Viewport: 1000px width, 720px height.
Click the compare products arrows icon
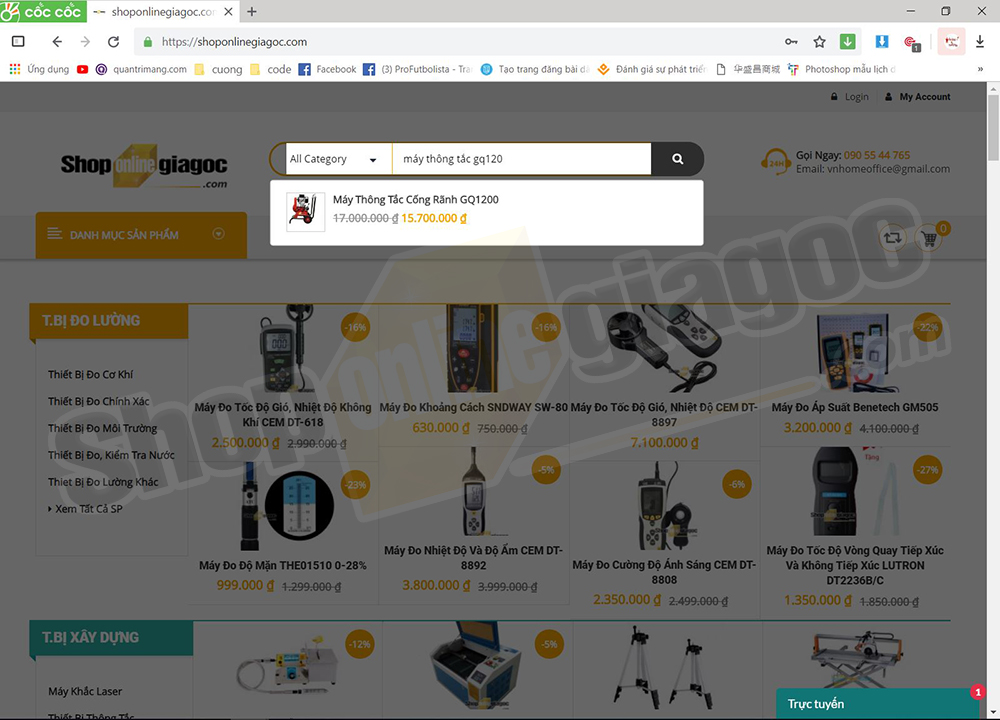click(x=892, y=239)
